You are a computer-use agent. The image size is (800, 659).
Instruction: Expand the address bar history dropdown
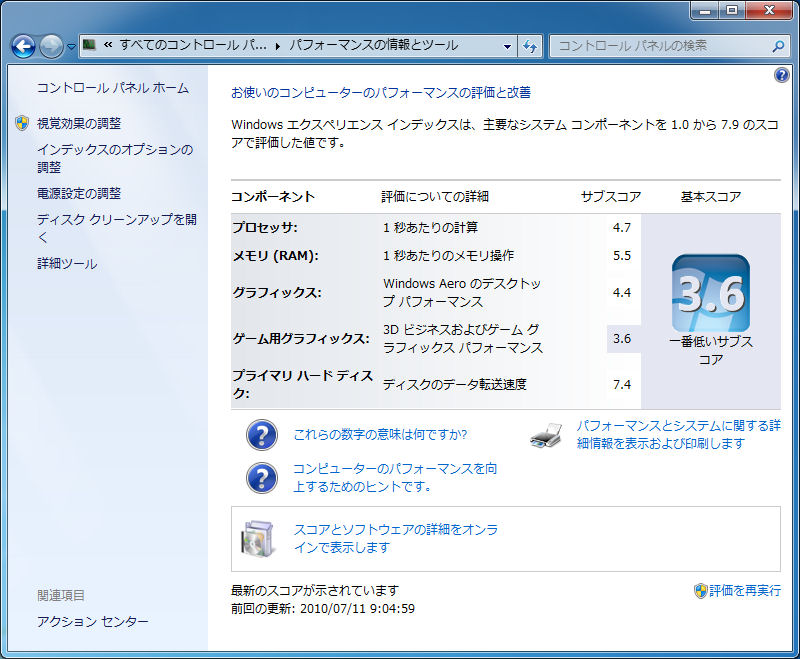(x=508, y=46)
